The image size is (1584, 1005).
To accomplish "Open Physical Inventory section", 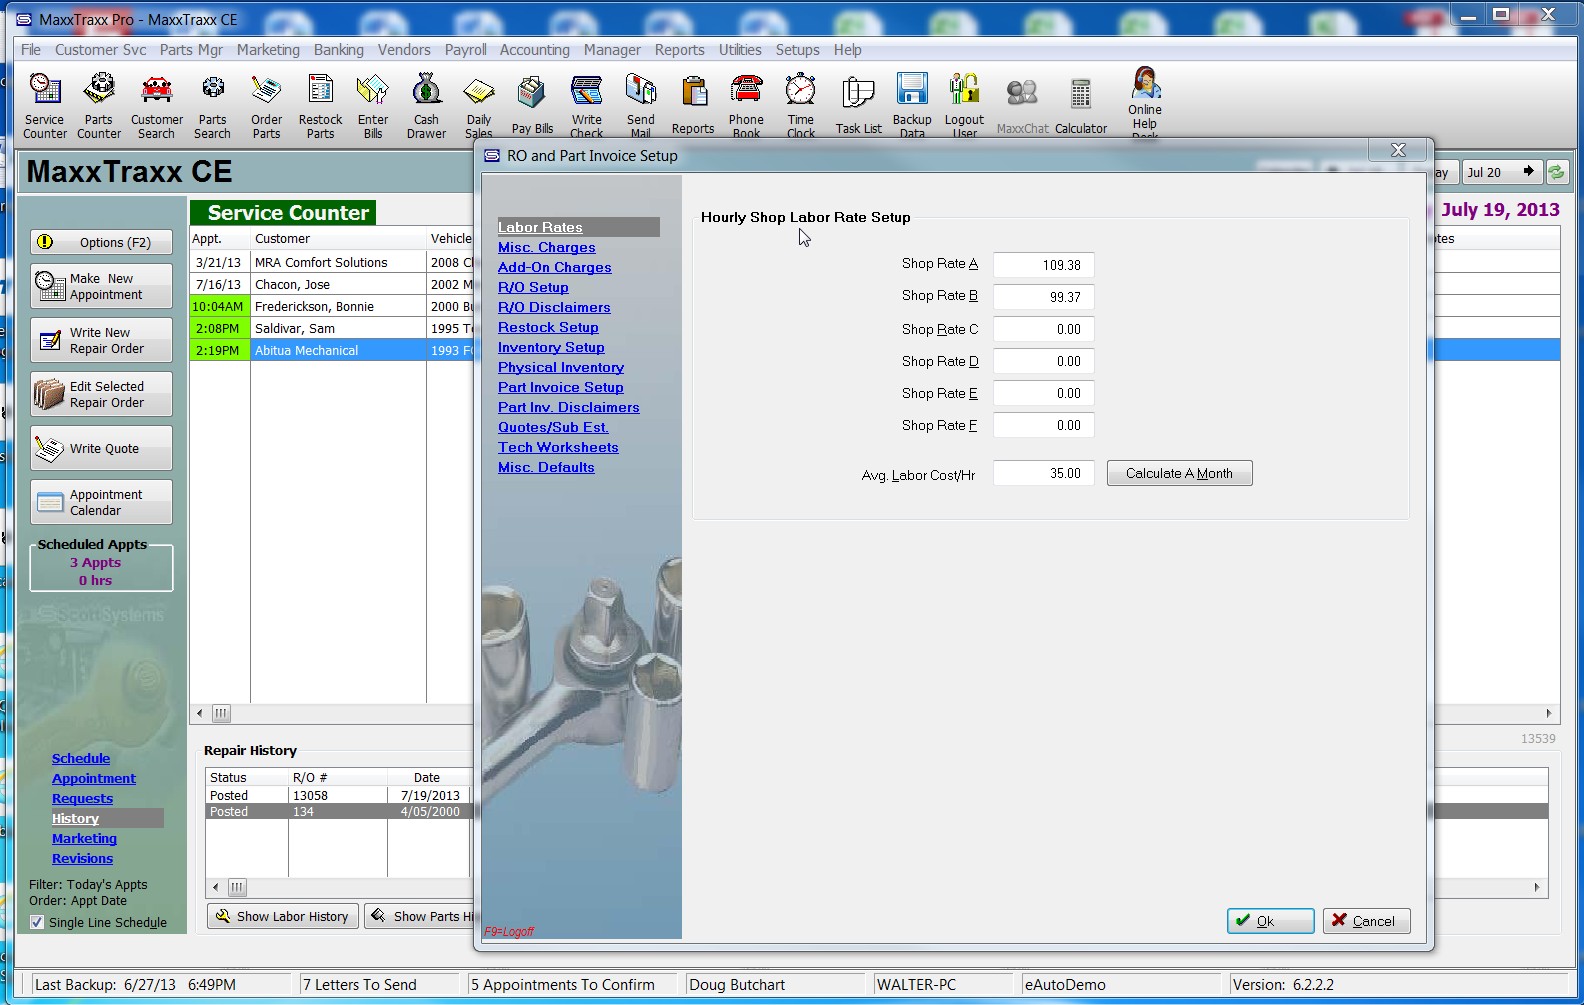I will [x=560, y=367].
